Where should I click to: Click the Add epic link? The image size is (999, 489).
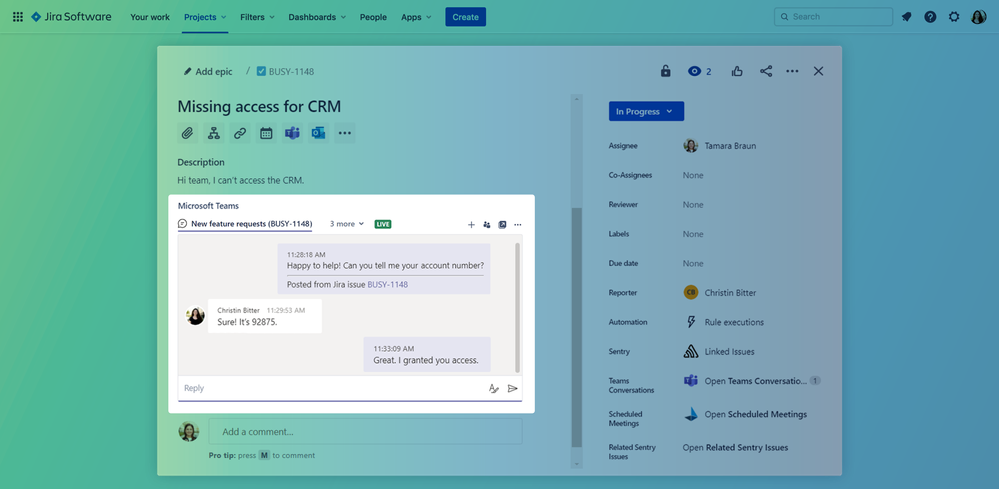pyautogui.click(x=214, y=71)
